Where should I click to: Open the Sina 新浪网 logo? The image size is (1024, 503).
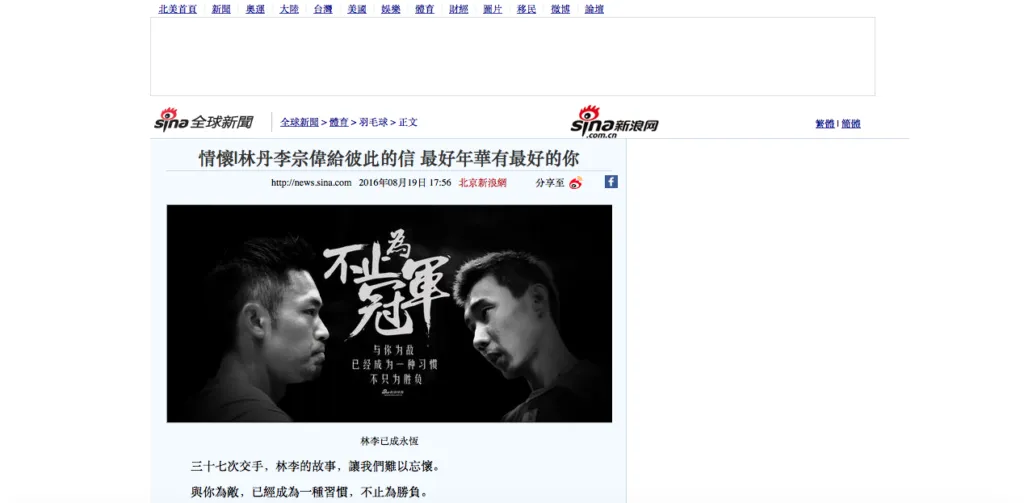click(614, 122)
